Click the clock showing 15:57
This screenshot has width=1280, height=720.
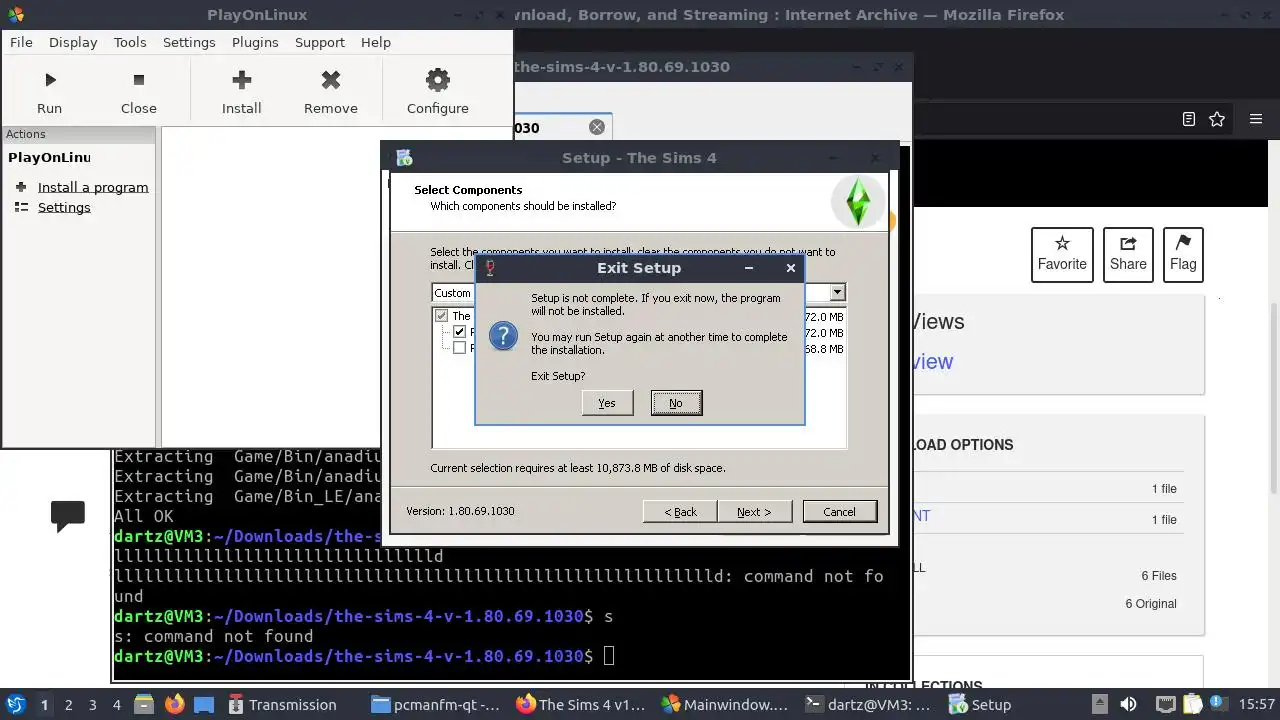[1256, 704]
